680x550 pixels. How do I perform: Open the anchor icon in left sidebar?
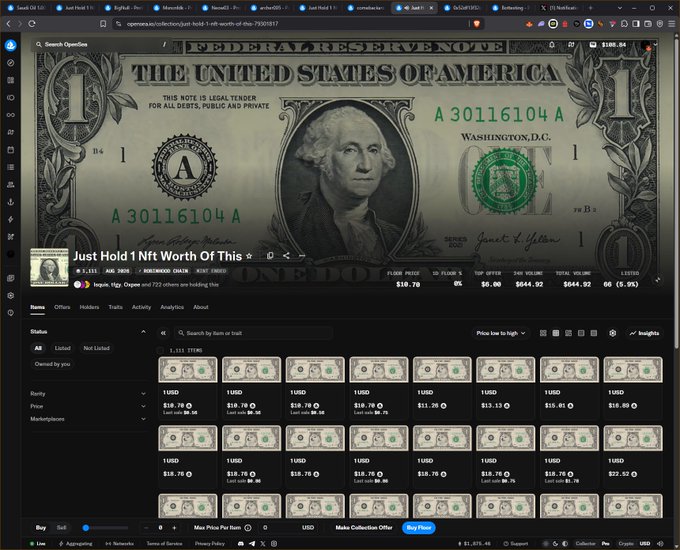[x=11, y=202]
